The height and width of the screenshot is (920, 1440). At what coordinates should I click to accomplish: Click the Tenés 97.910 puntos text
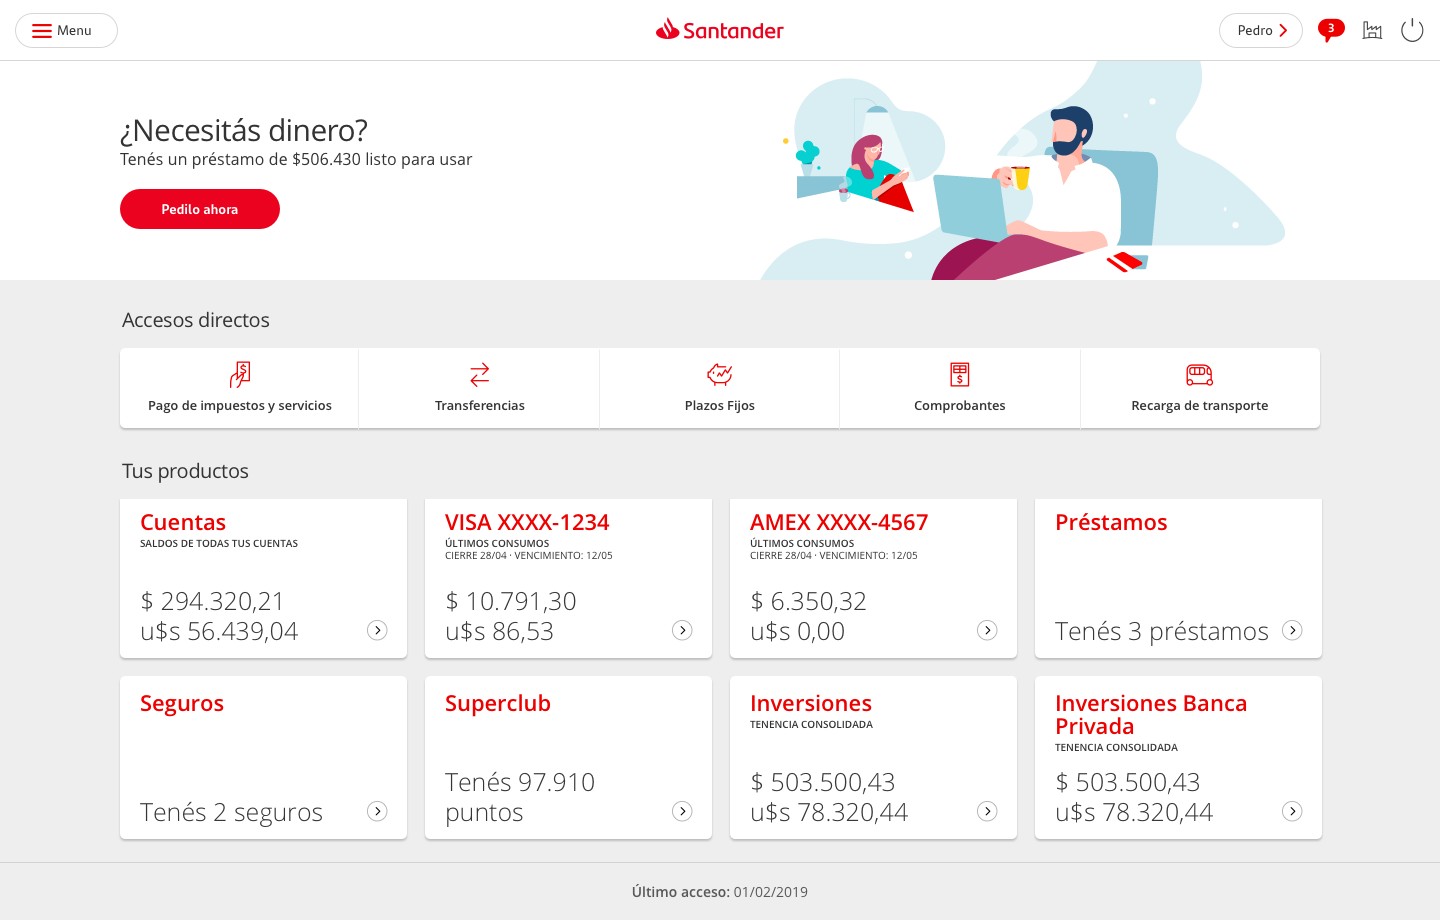520,797
